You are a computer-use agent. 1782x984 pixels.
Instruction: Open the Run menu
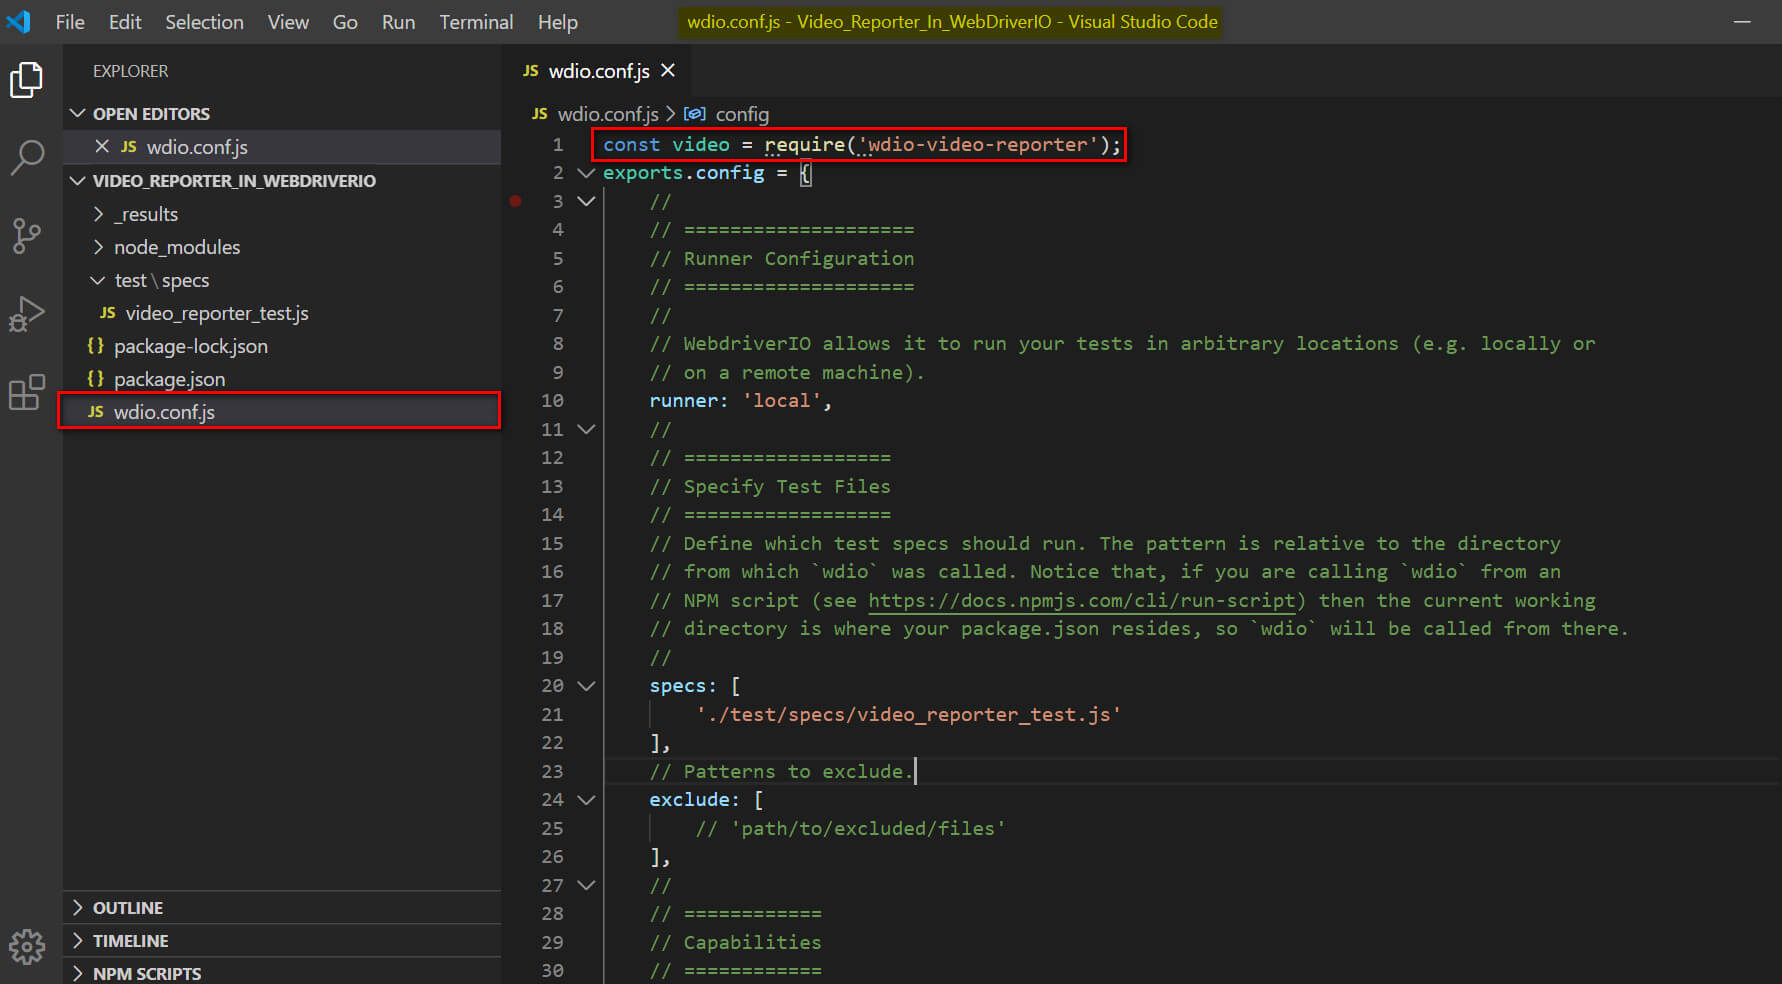pyautogui.click(x=398, y=21)
